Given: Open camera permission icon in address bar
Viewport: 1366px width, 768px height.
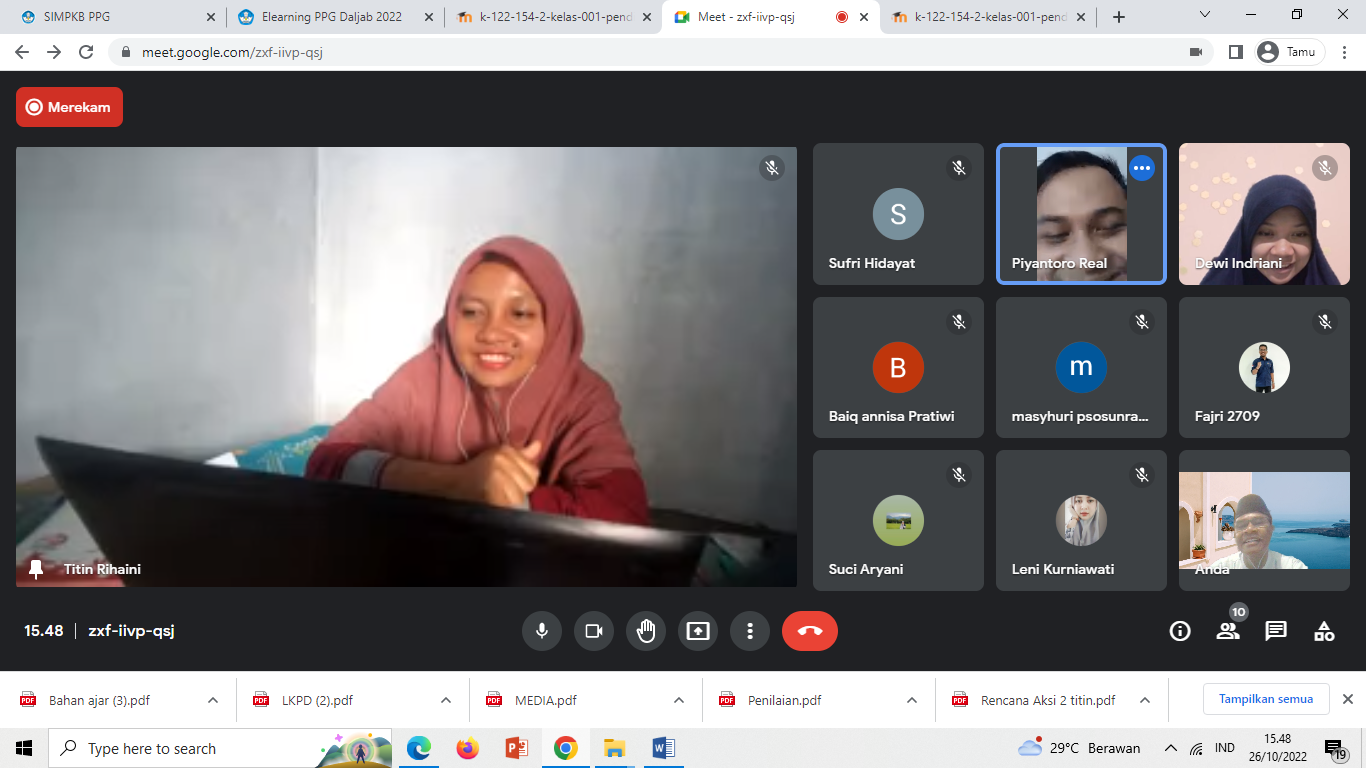Looking at the screenshot, I should pyautogui.click(x=1195, y=52).
